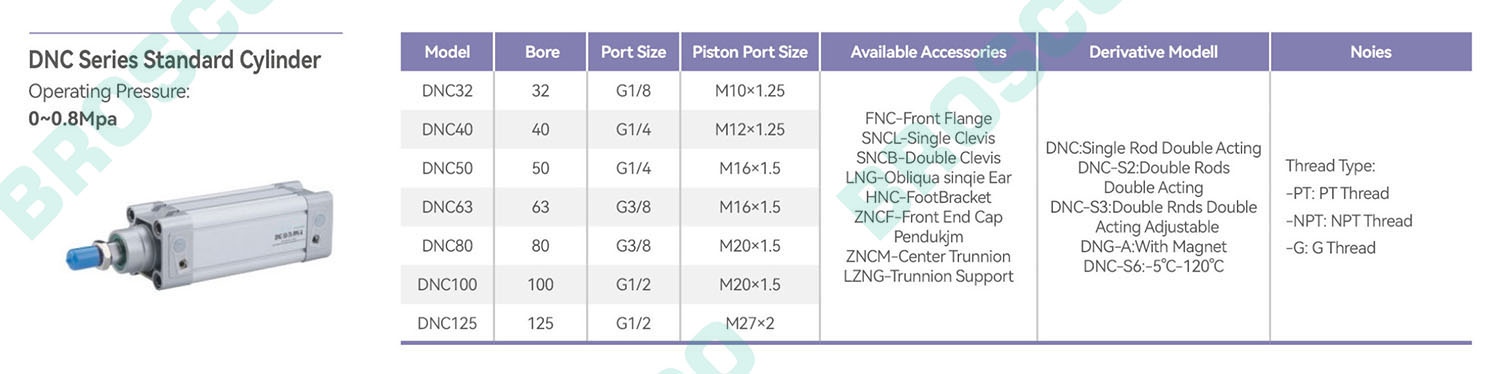This screenshot has width=1500, height=374.
Task: Select bore value 100 cell
Action: [541, 285]
